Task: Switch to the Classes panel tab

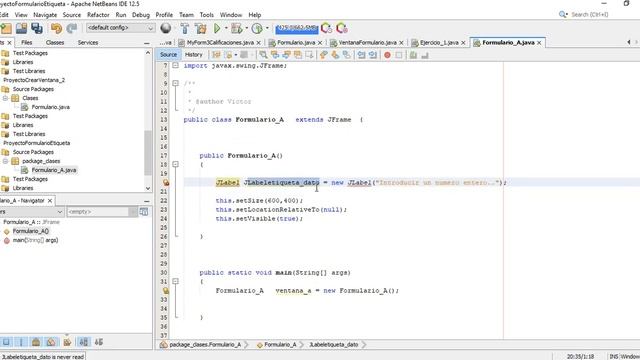Action: [x=55, y=42]
